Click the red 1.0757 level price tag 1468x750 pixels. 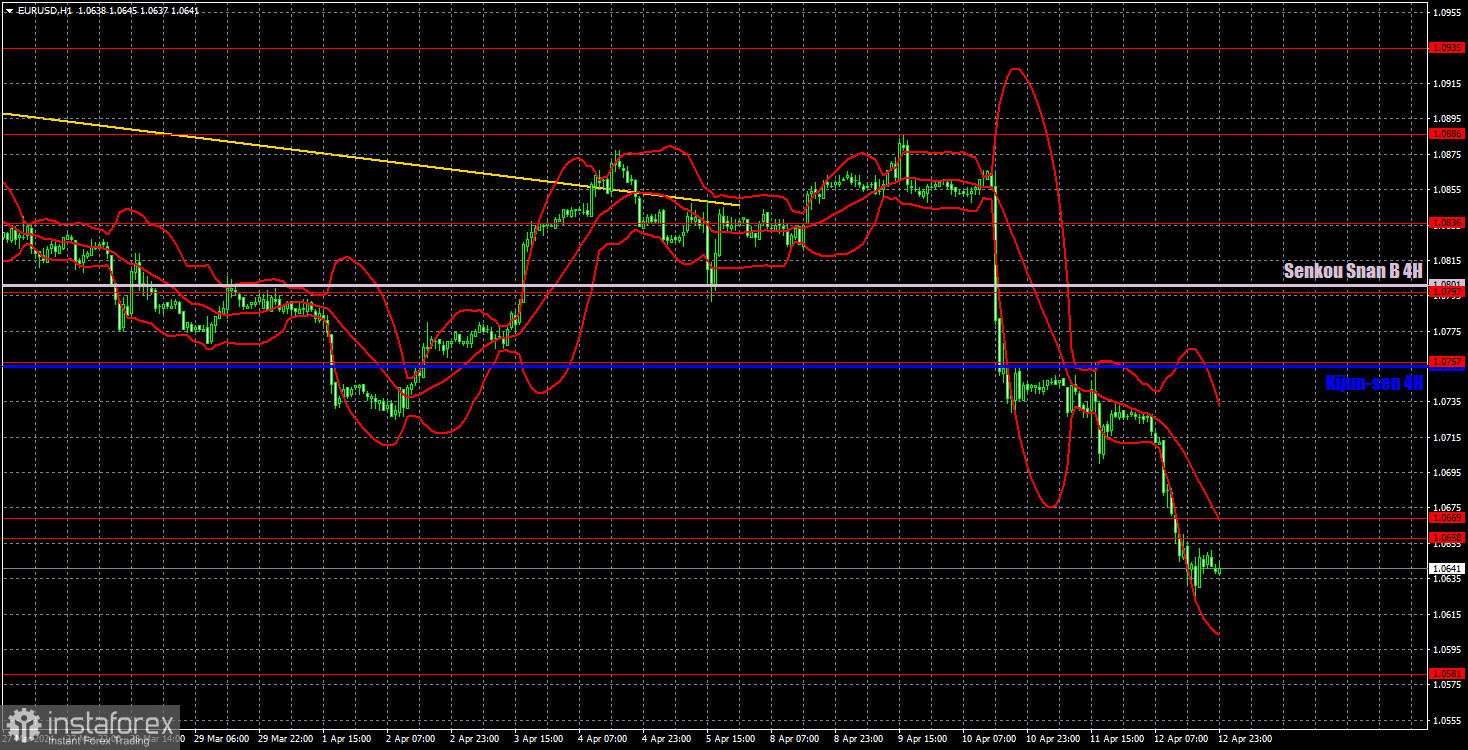(1447, 361)
